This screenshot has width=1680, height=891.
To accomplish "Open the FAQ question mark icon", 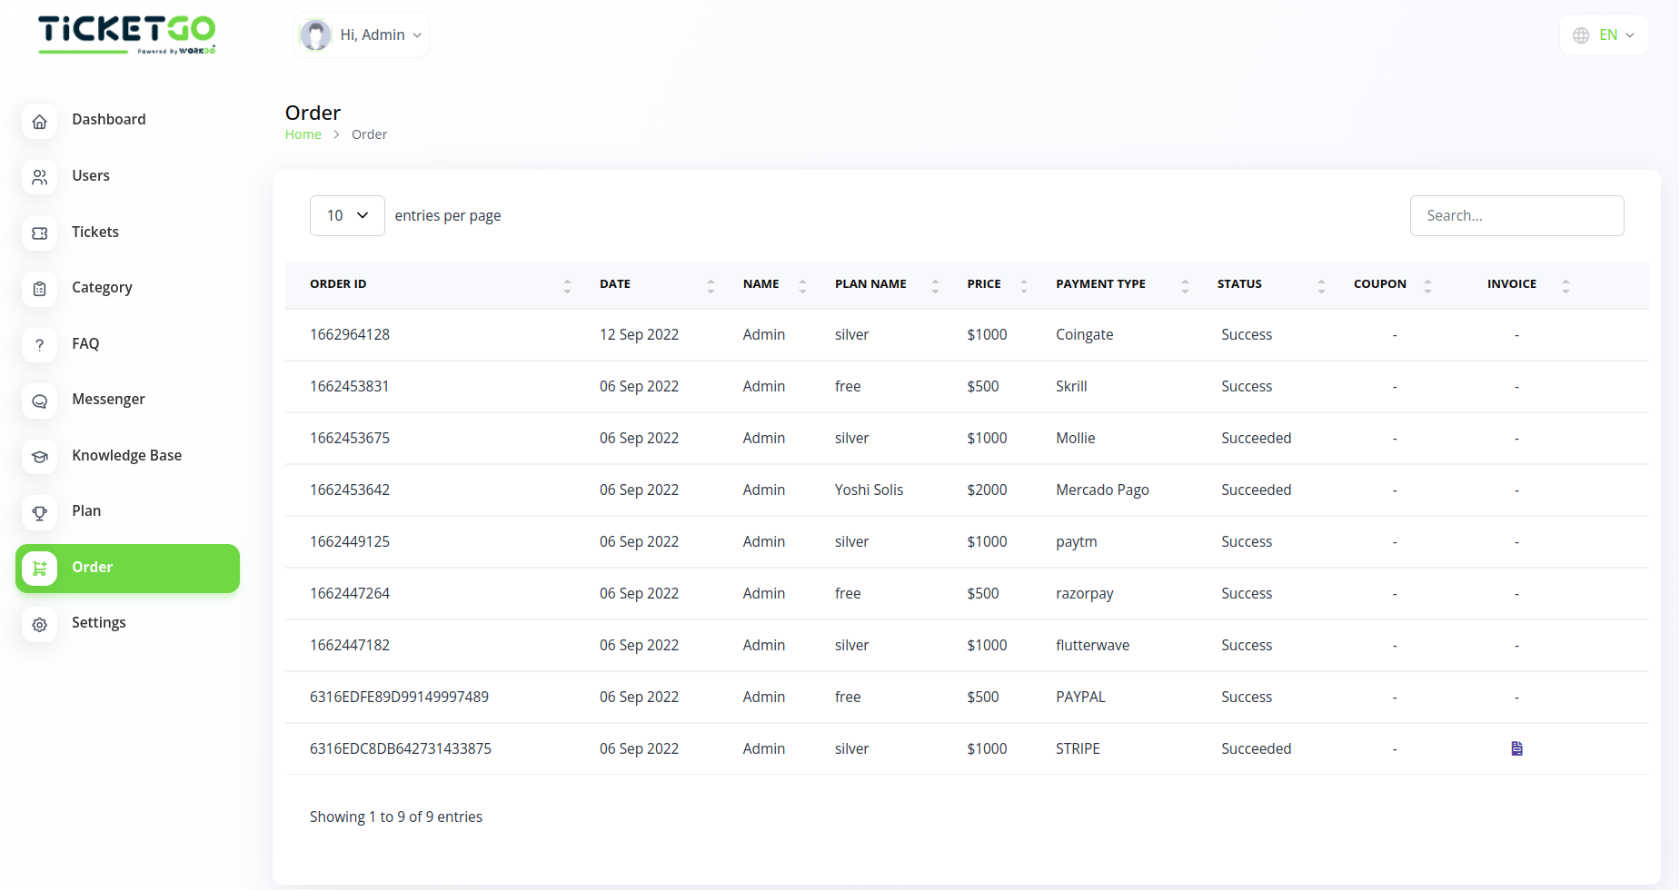I will (x=40, y=345).
